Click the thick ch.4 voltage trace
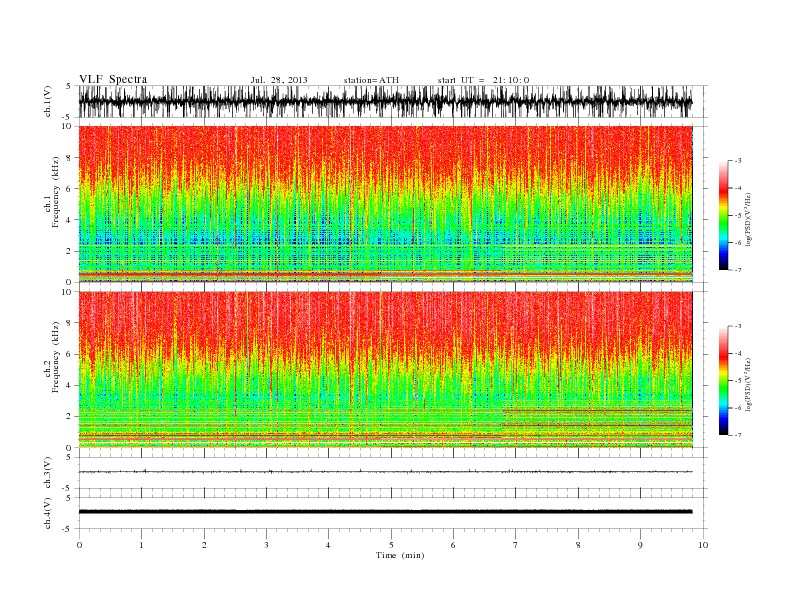The width and height of the screenshot is (792, 612). (x=385, y=512)
